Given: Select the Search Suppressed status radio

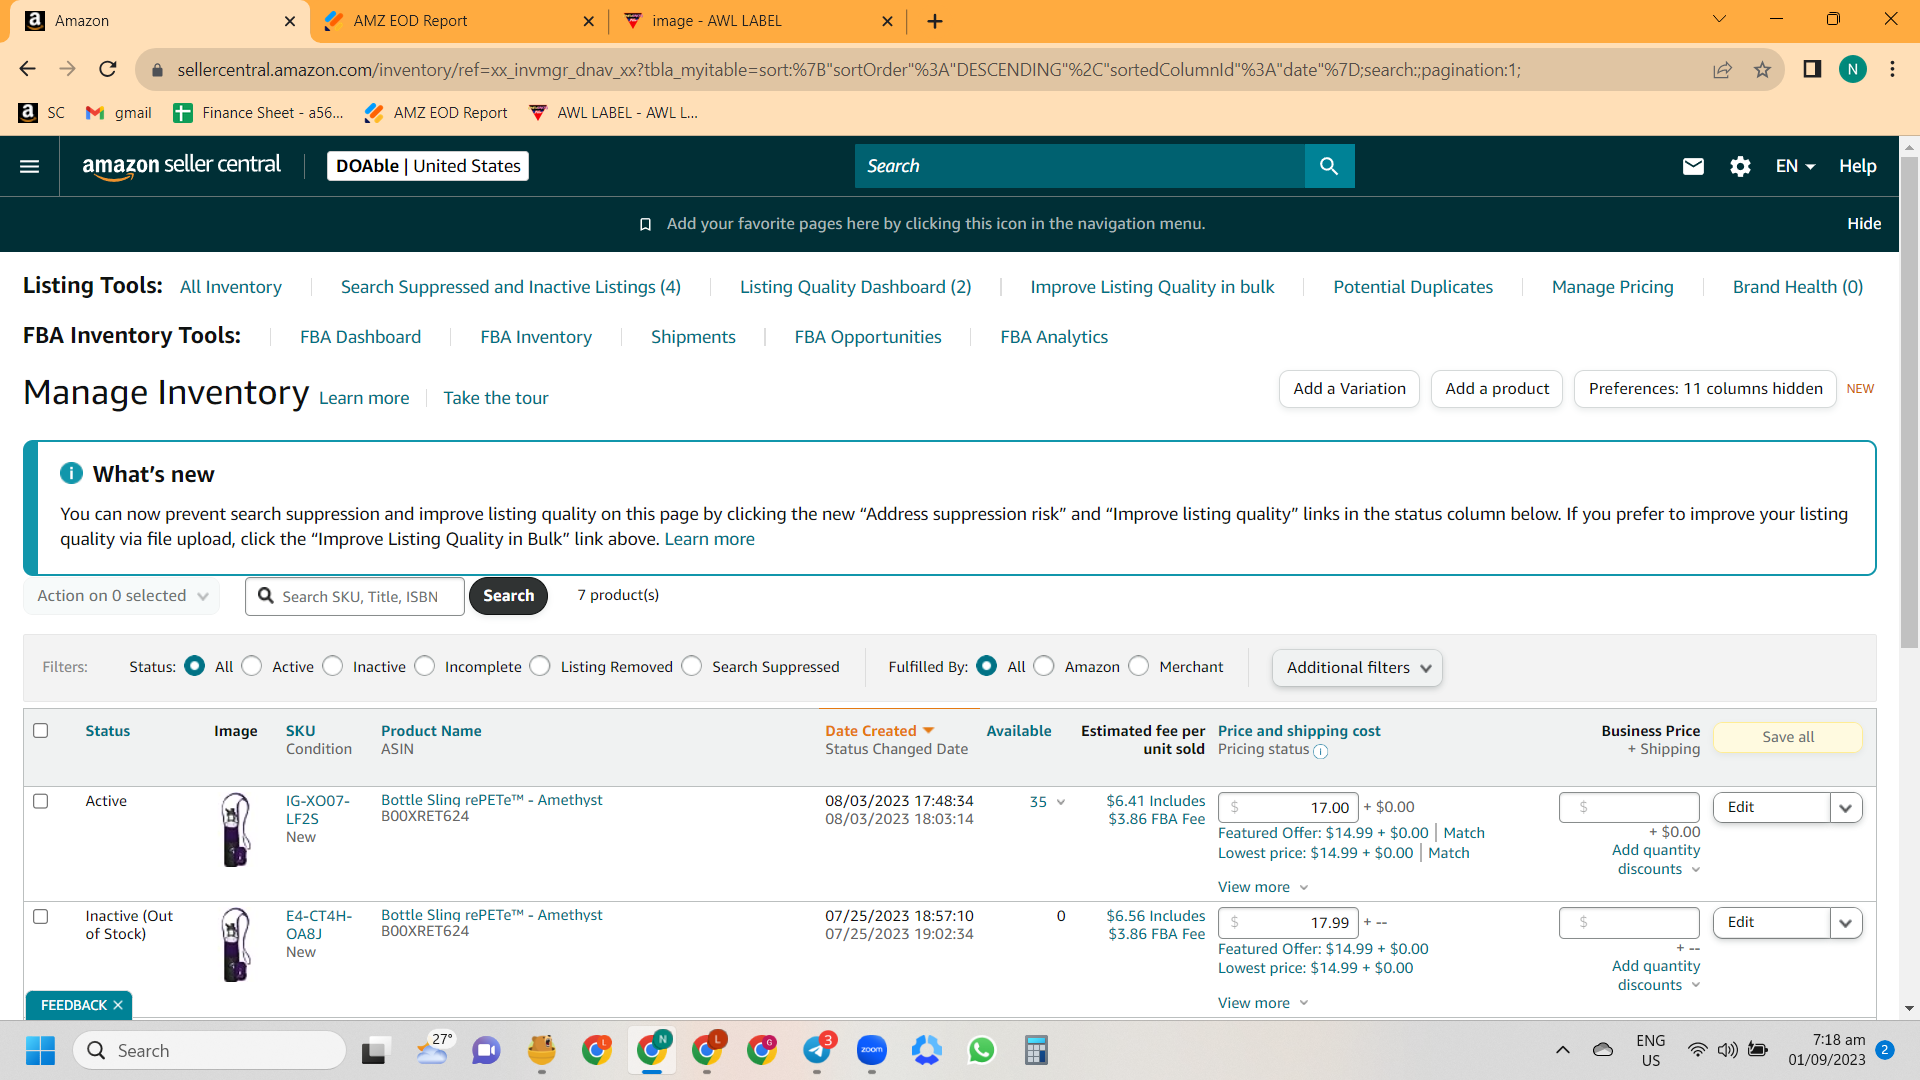Looking at the screenshot, I should point(692,666).
